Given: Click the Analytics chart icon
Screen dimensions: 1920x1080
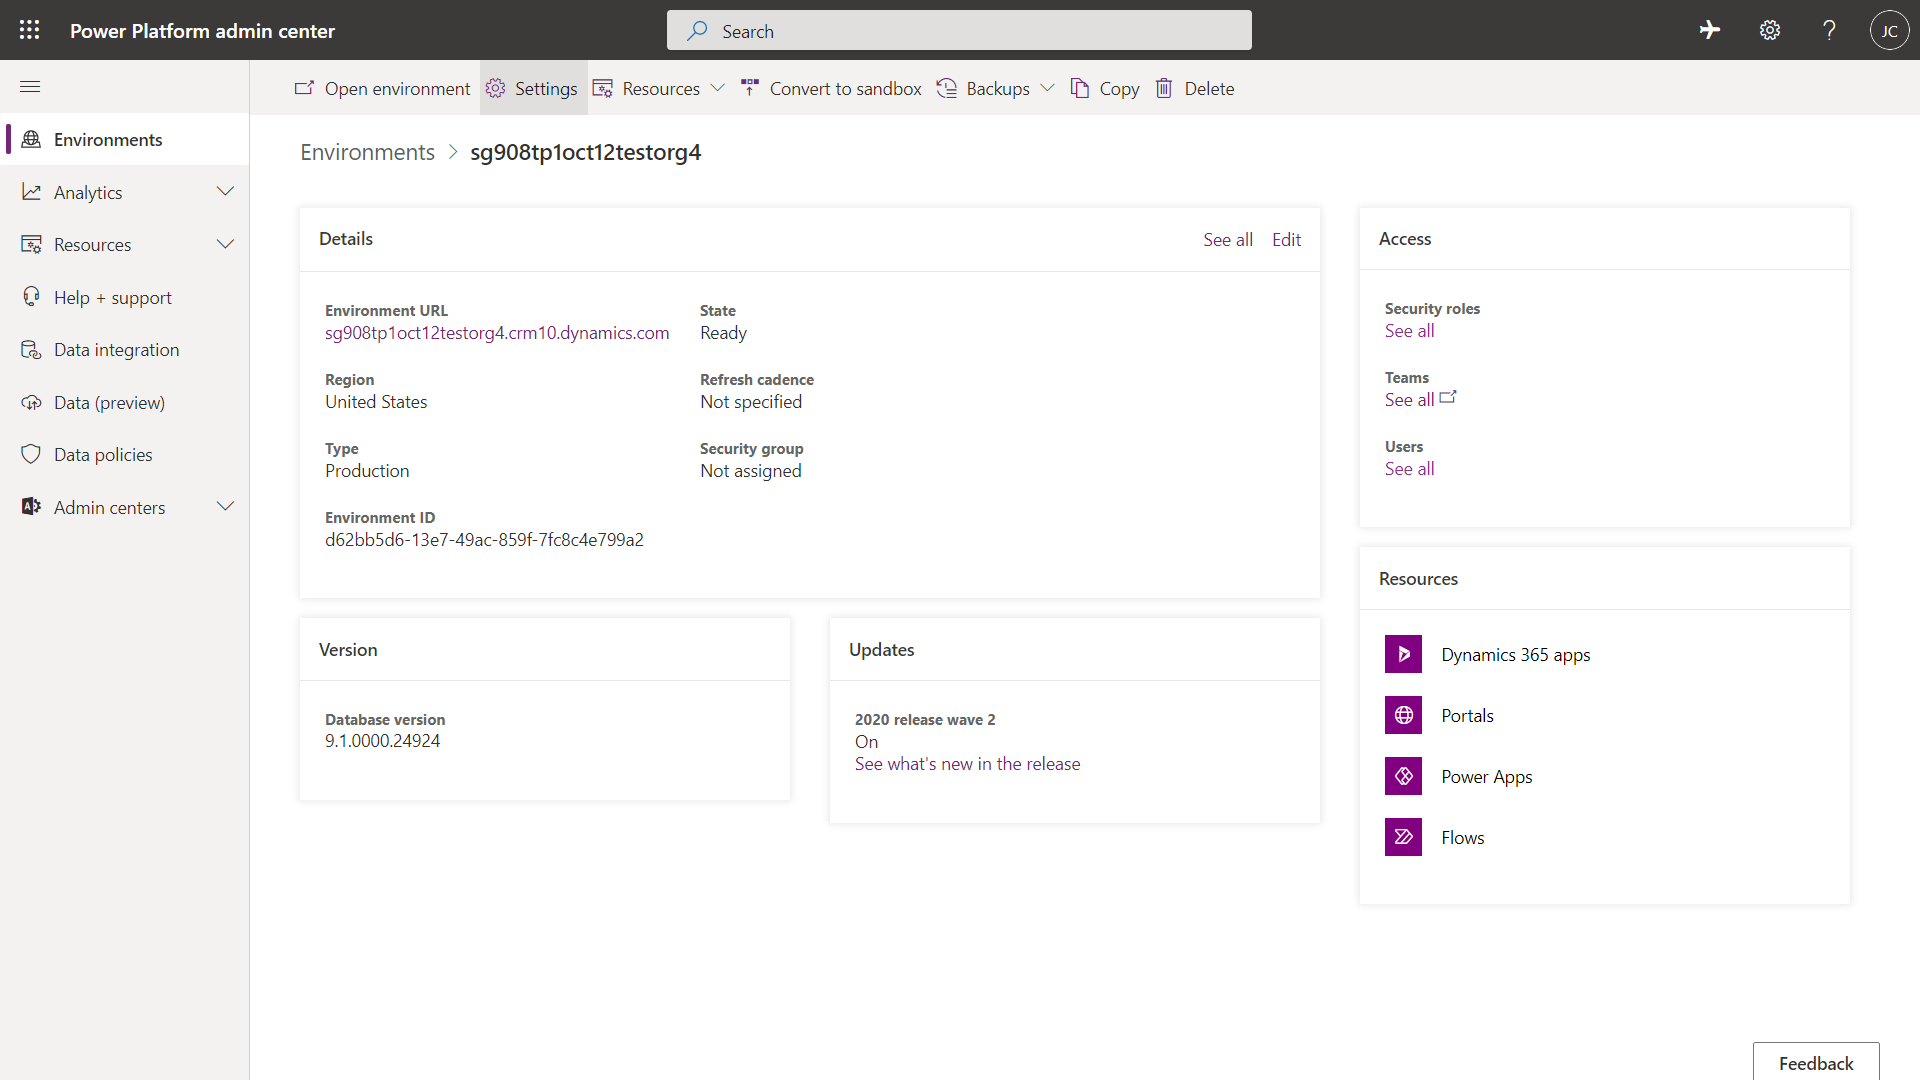Looking at the screenshot, I should click(31, 192).
